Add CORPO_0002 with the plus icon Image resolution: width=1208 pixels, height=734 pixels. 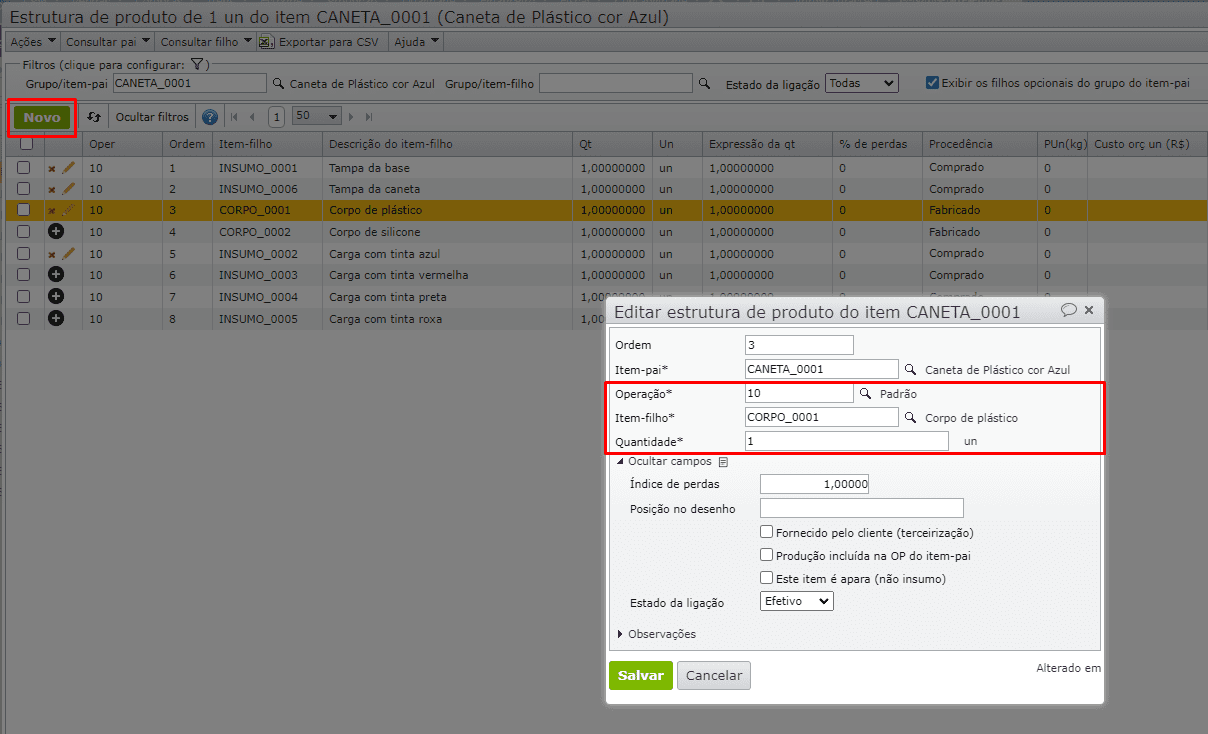pyautogui.click(x=56, y=232)
